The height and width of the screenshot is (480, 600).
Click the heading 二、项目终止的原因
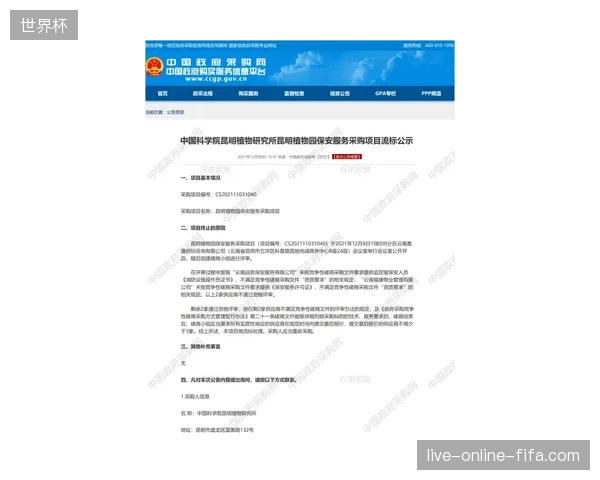tap(203, 228)
